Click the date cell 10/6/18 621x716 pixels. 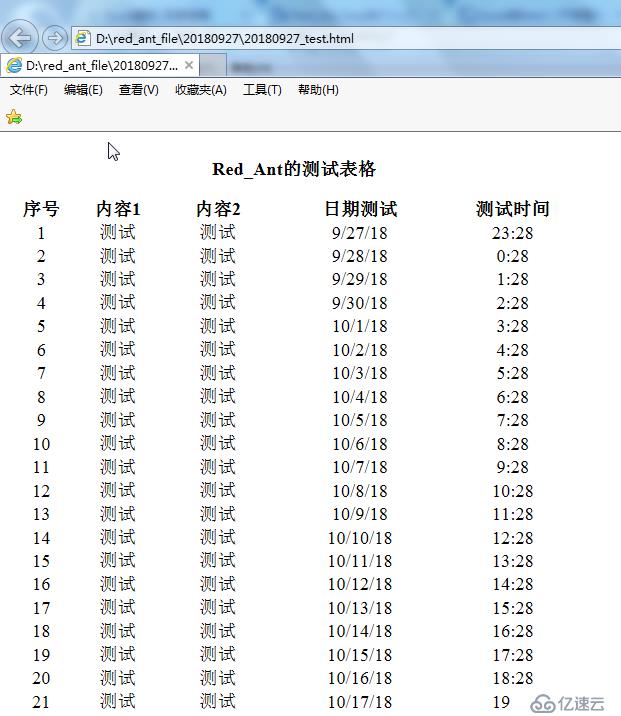click(360, 444)
